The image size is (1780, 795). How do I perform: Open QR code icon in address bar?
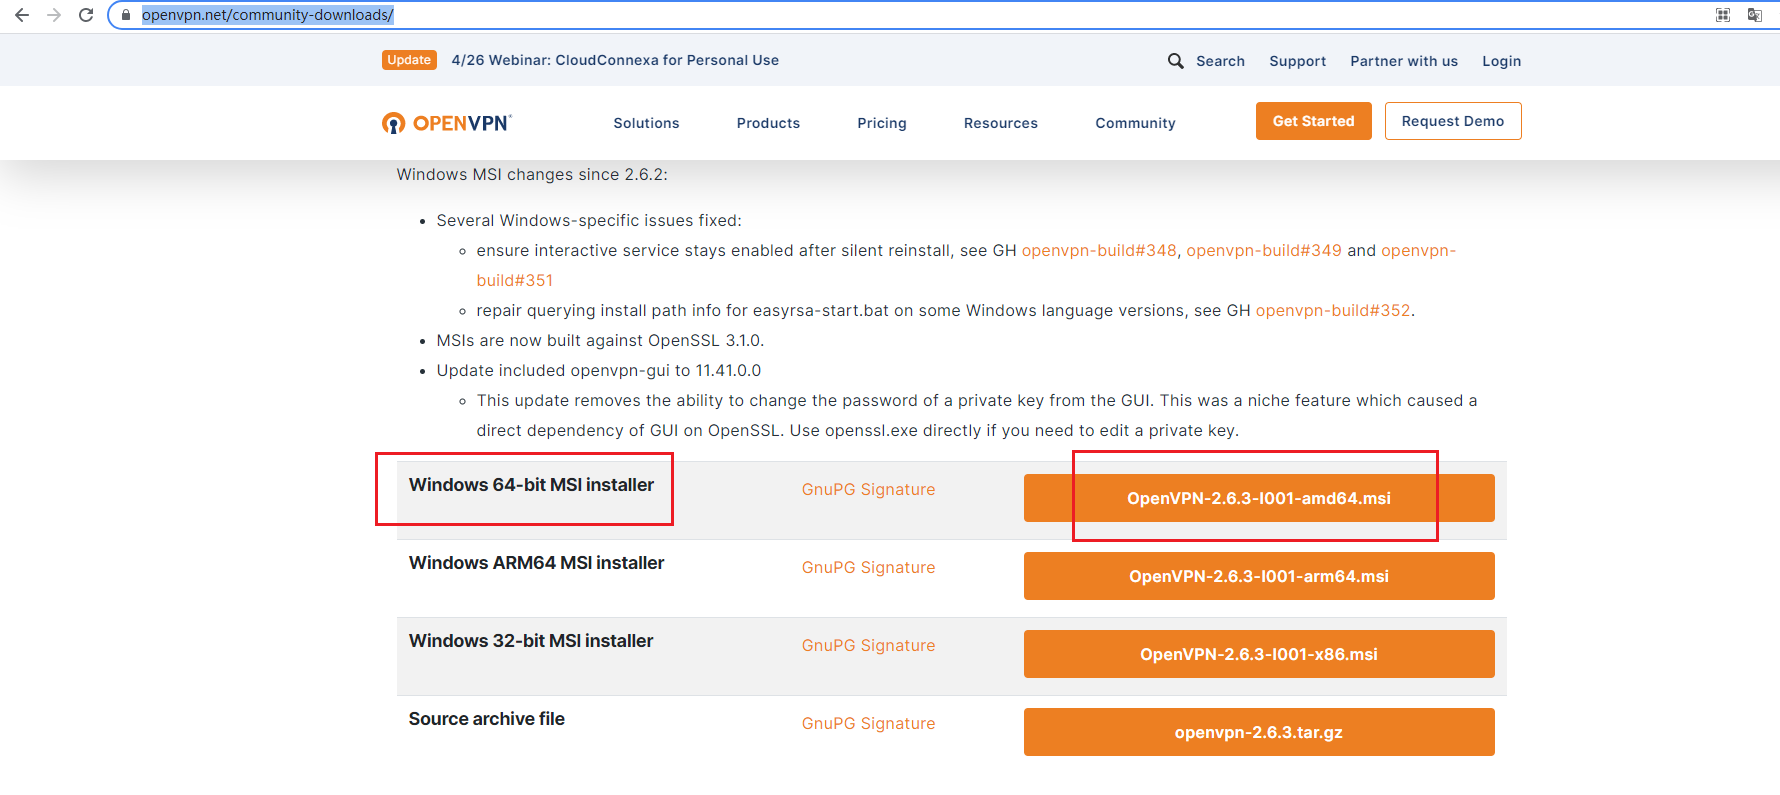click(x=1723, y=15)
